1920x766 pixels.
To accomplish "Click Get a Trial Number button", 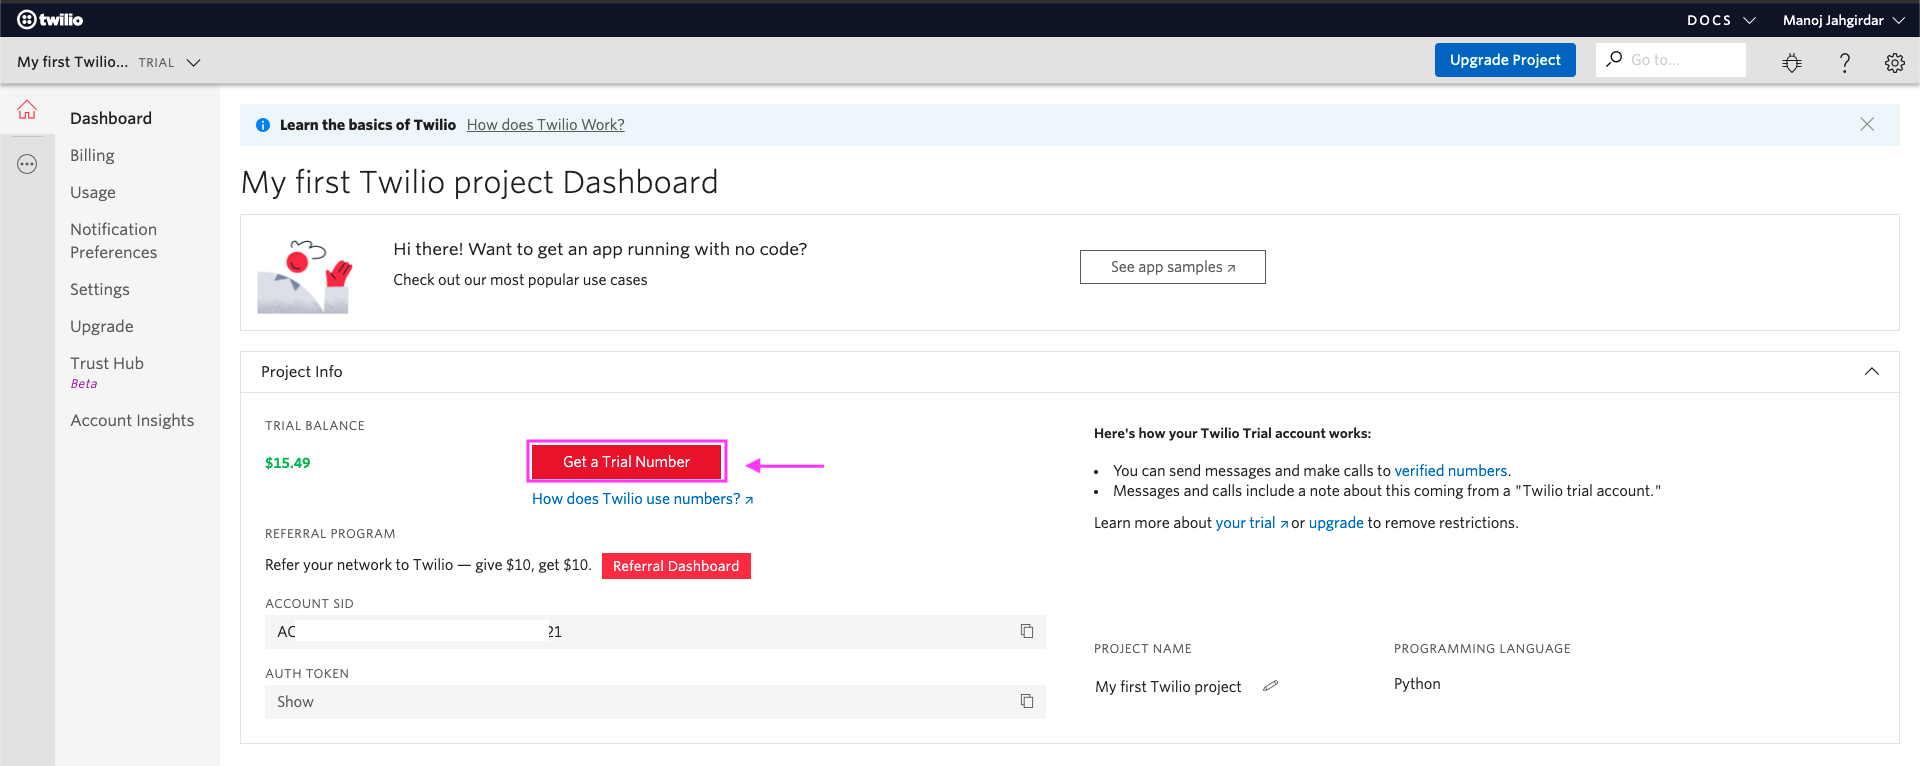I will [x=626, y=461].
